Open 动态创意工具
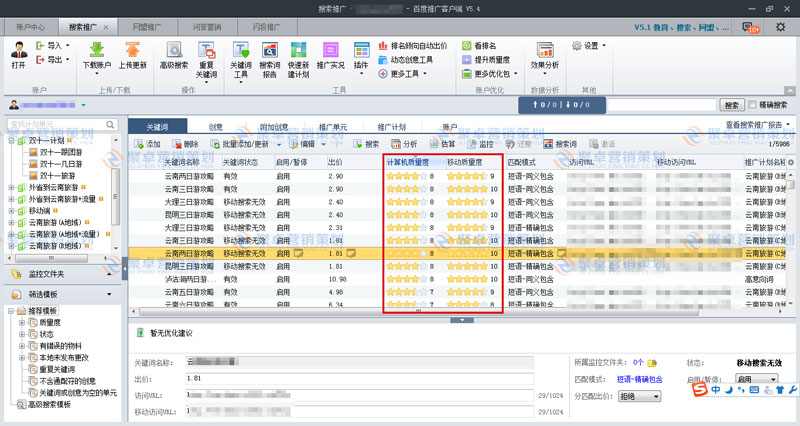The height and width of the screenshot is (426, 800). pyautogui.click(x=406, y=60)
